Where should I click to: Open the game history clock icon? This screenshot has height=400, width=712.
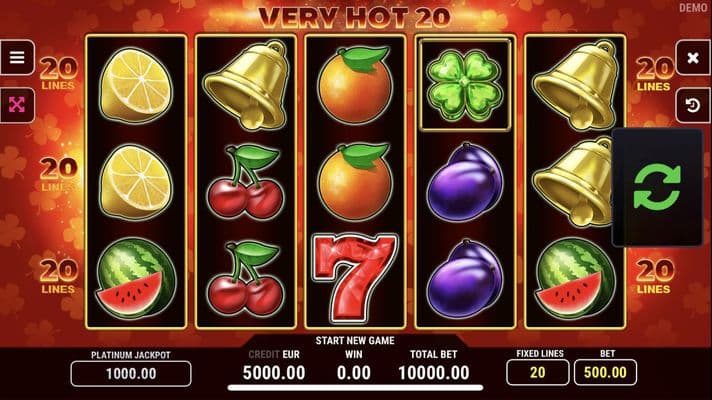693,105
